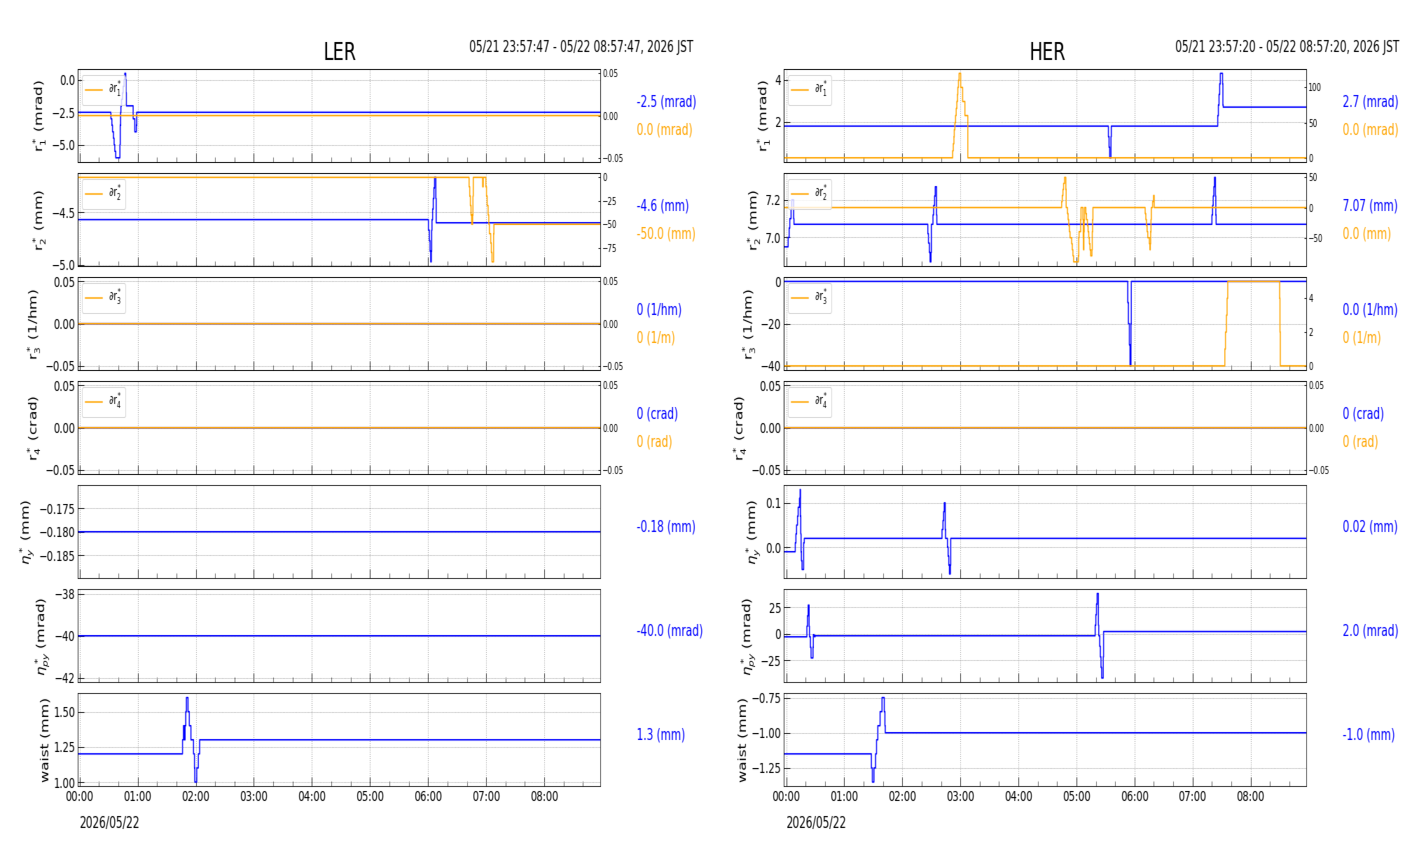The height and width of the screenshot is (864, 1412).
Task: Click HER orange 0.0 (mm) value
Action: point(1366,234)
